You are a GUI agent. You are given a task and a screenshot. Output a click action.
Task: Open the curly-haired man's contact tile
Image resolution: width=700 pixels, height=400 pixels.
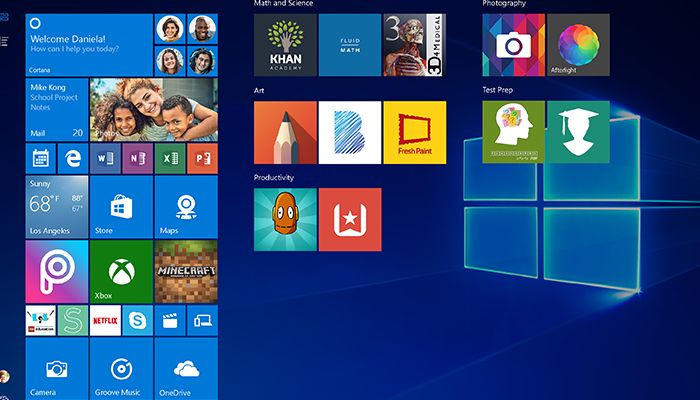pyautogui.click(x=202, y=61)
